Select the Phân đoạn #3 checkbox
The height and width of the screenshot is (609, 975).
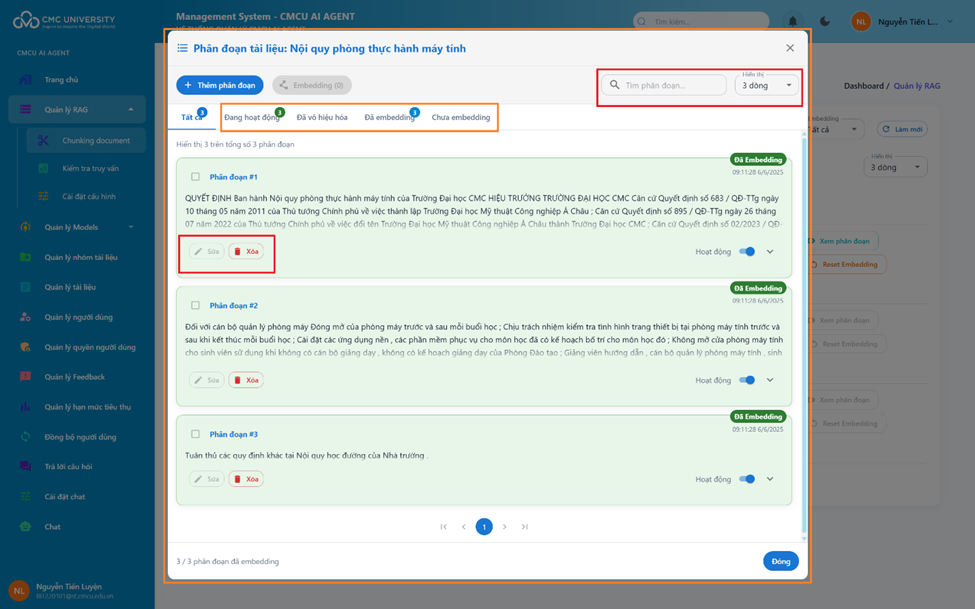click(x=195, y=434)
